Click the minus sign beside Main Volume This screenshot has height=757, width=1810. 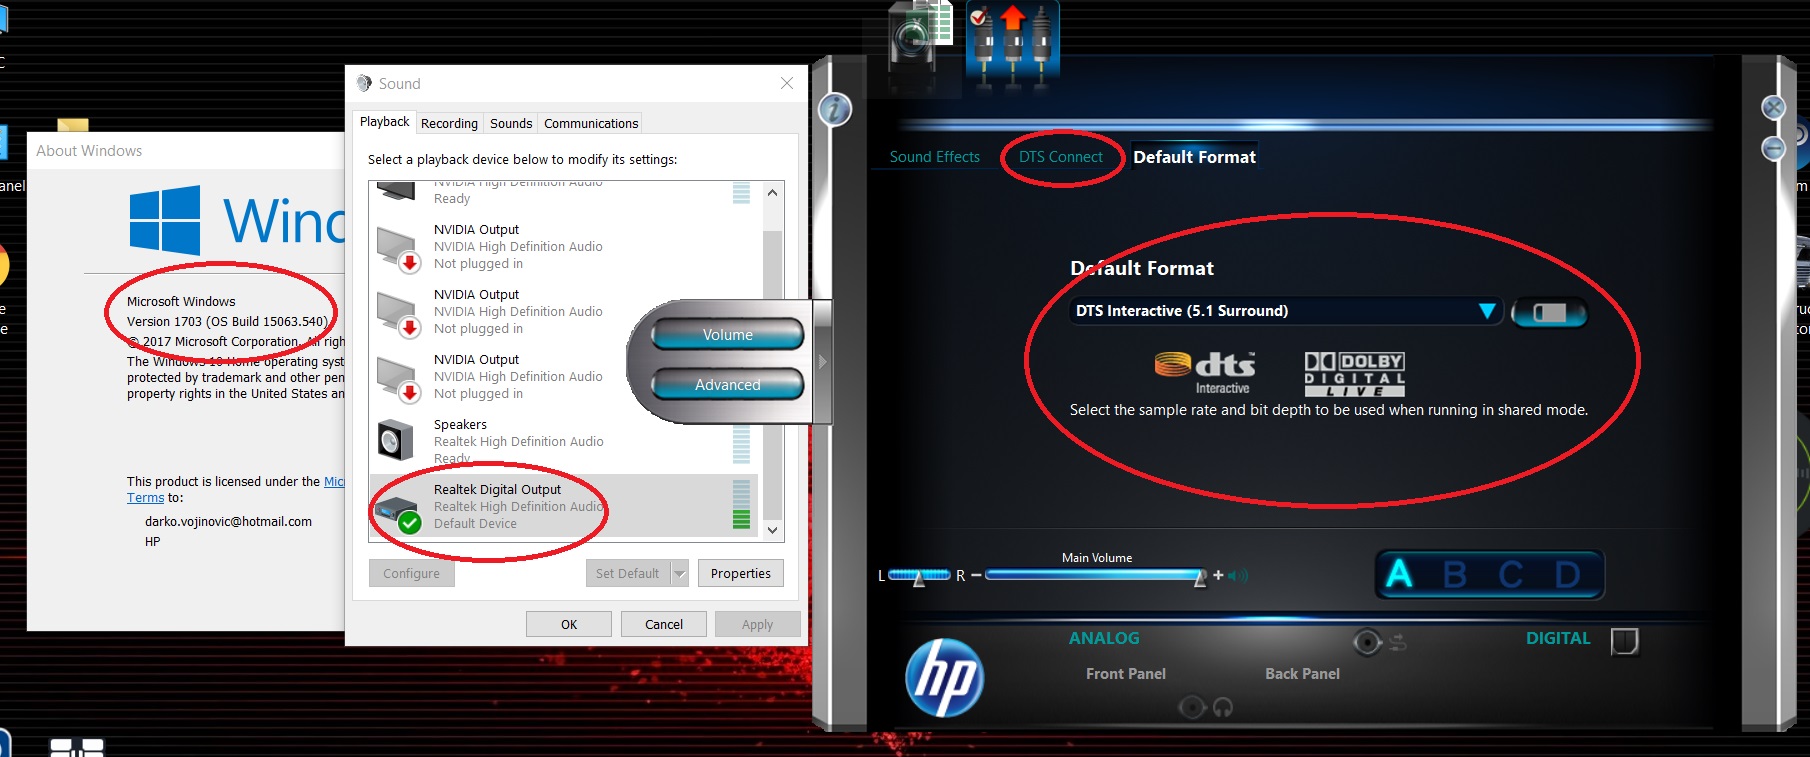[976, 575]
